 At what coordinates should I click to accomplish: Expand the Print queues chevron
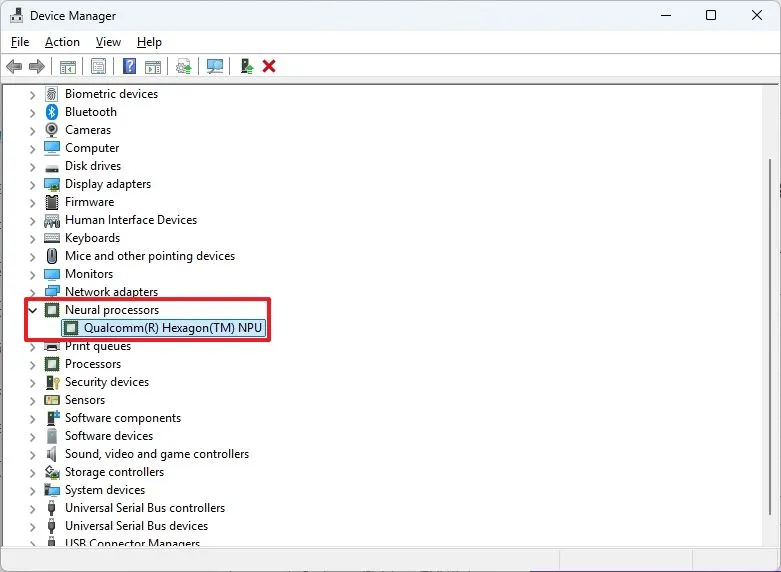pos(33,347)
